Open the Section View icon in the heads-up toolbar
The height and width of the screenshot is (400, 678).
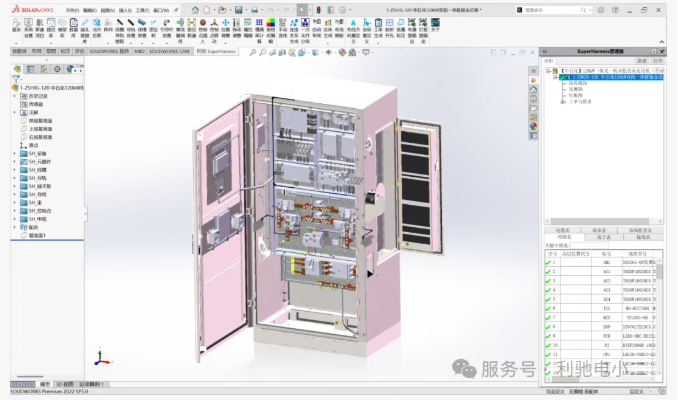pyautogui.click(x=282, y=52)
